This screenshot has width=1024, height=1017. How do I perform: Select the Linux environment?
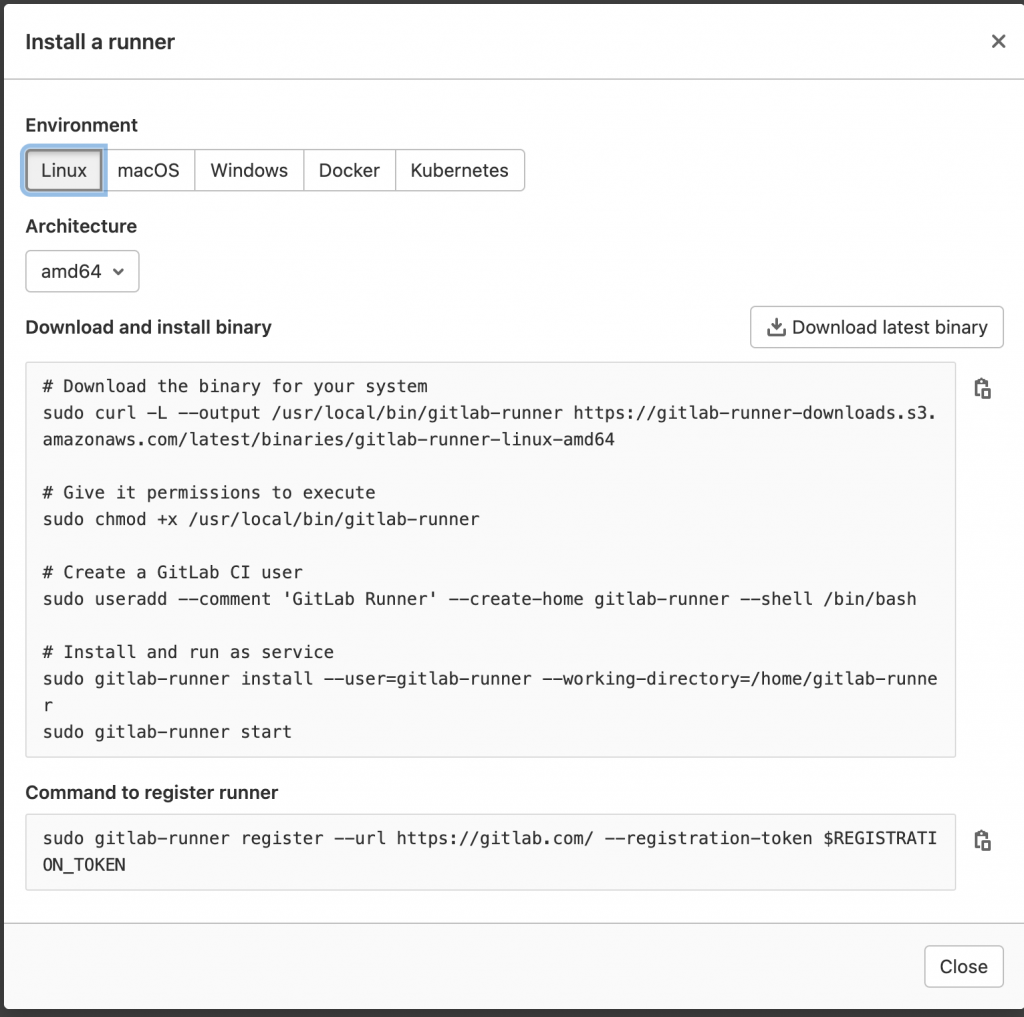pos(63,170)
